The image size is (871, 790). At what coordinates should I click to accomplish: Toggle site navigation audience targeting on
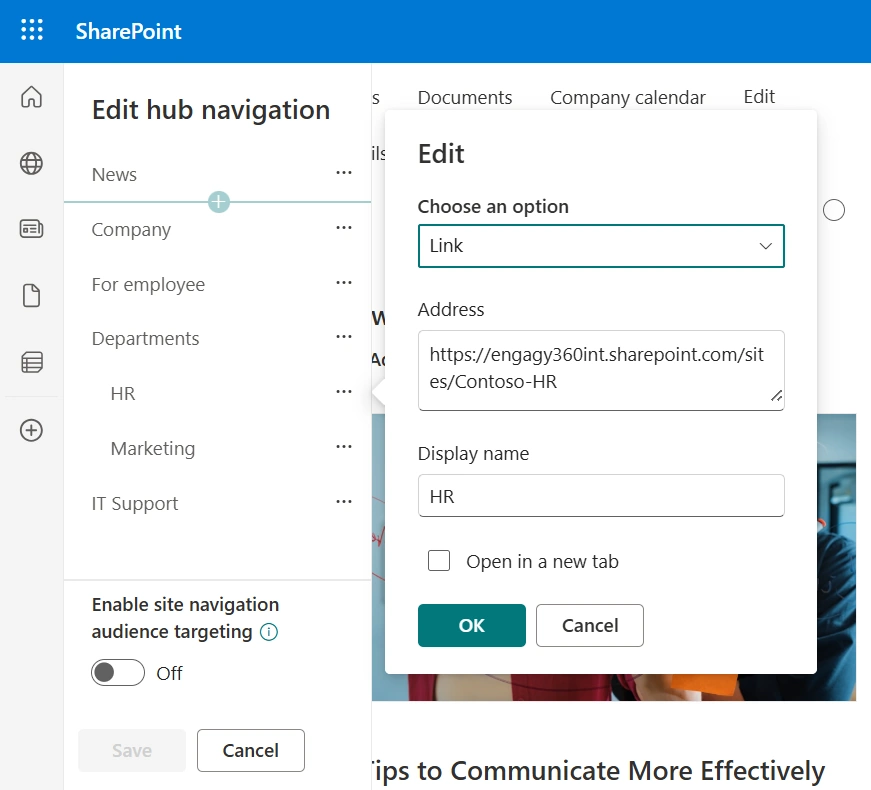click(117, 673)
